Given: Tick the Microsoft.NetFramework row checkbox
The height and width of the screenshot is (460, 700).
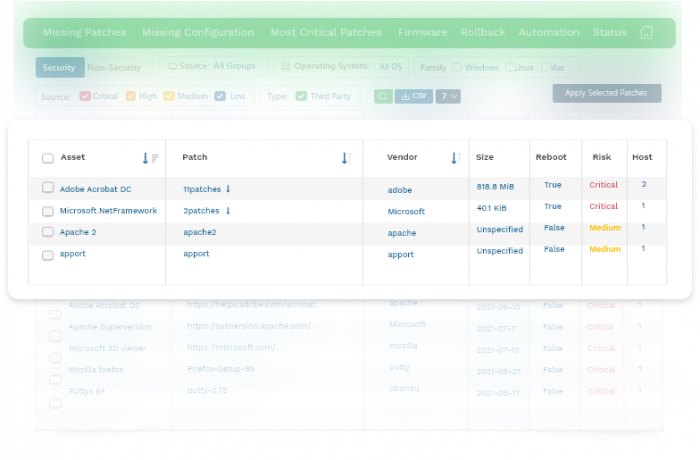Looking at the screenshot, I should [48, 211].
